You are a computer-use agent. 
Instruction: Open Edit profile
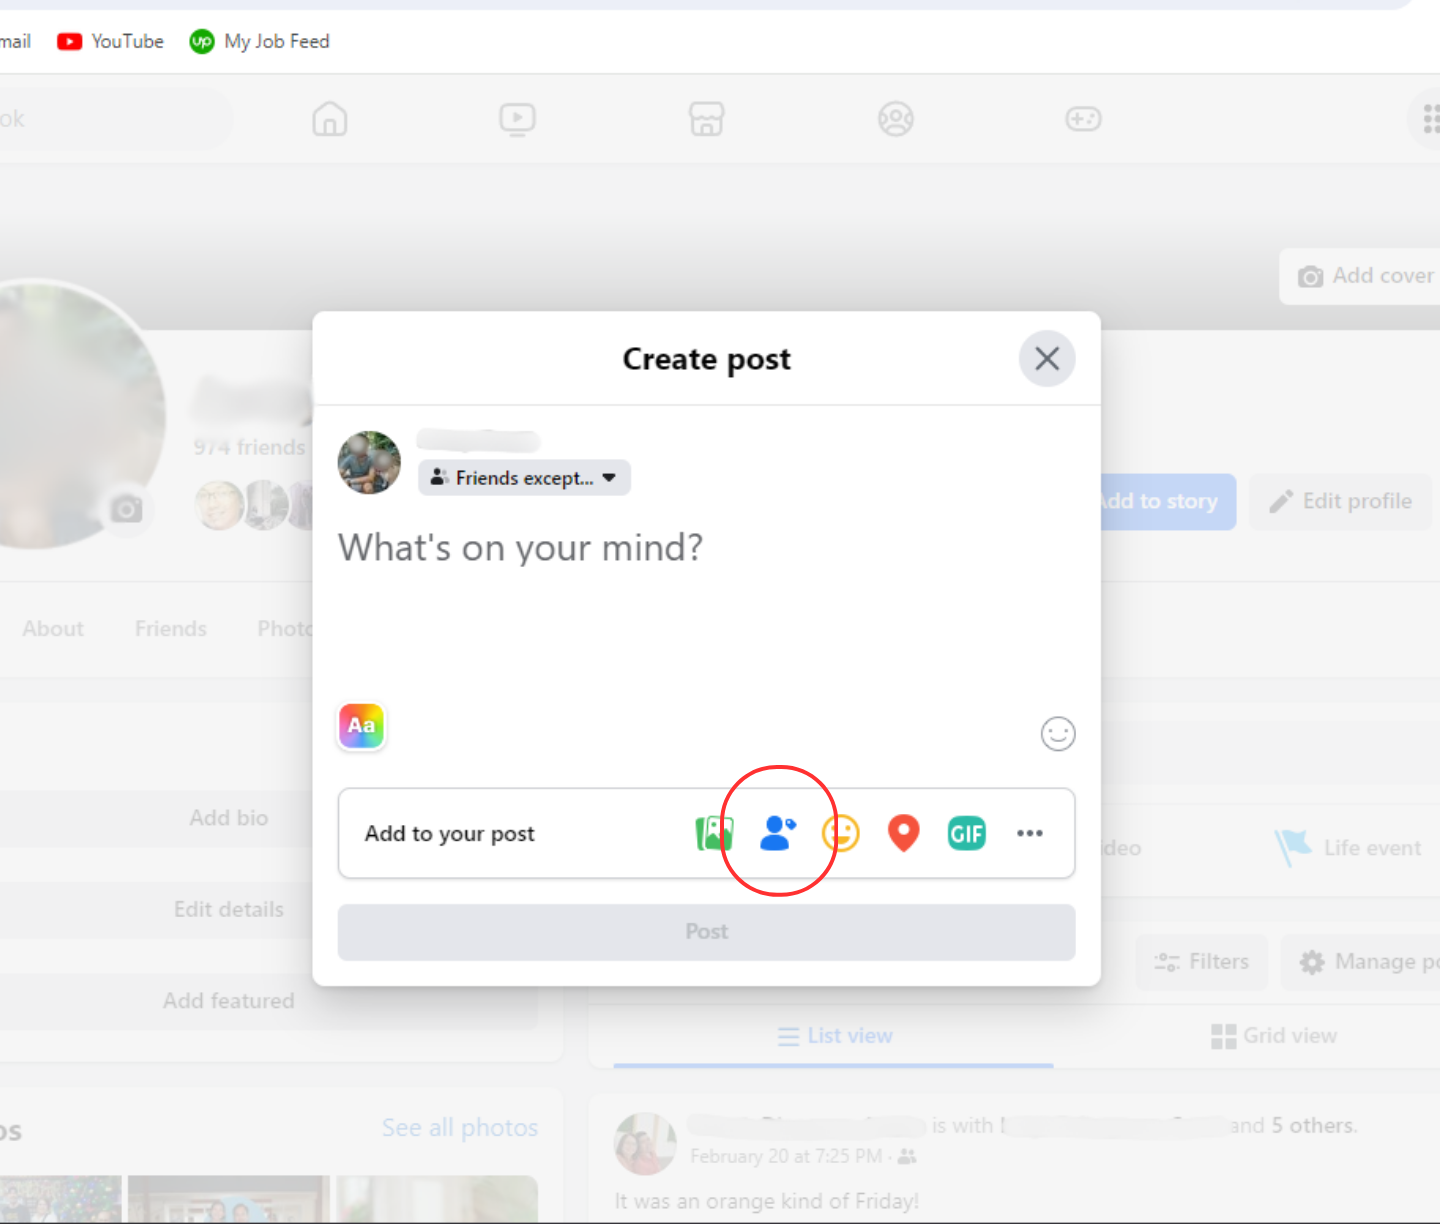[x=1341, y=502]
